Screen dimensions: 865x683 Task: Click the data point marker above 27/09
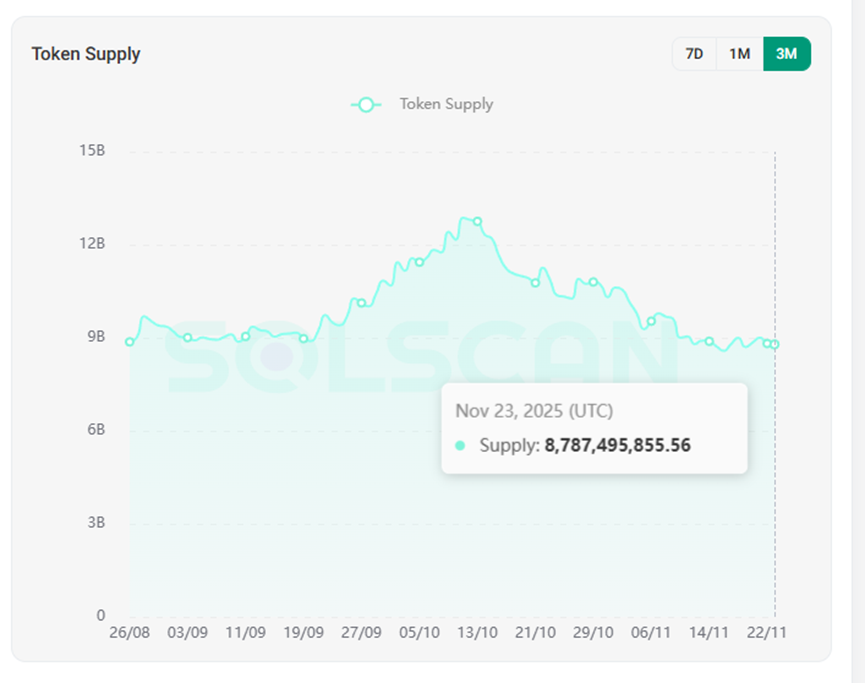tap(361, 302)
